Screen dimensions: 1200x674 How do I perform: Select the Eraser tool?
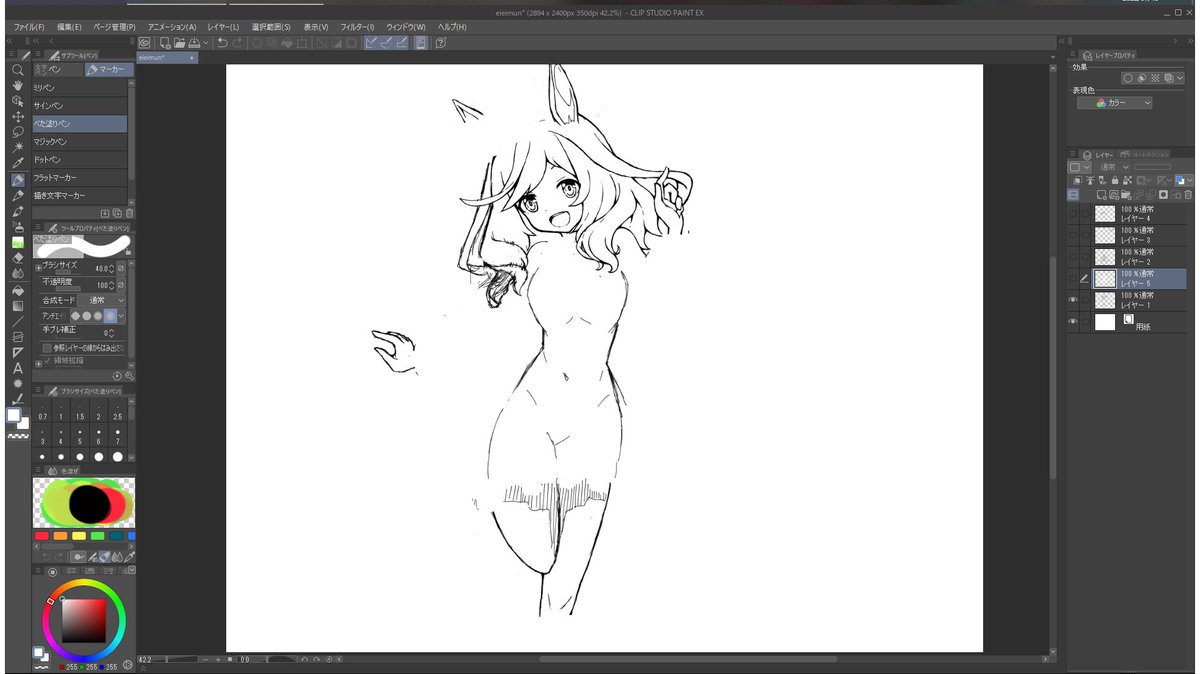[x=18, y=257]
